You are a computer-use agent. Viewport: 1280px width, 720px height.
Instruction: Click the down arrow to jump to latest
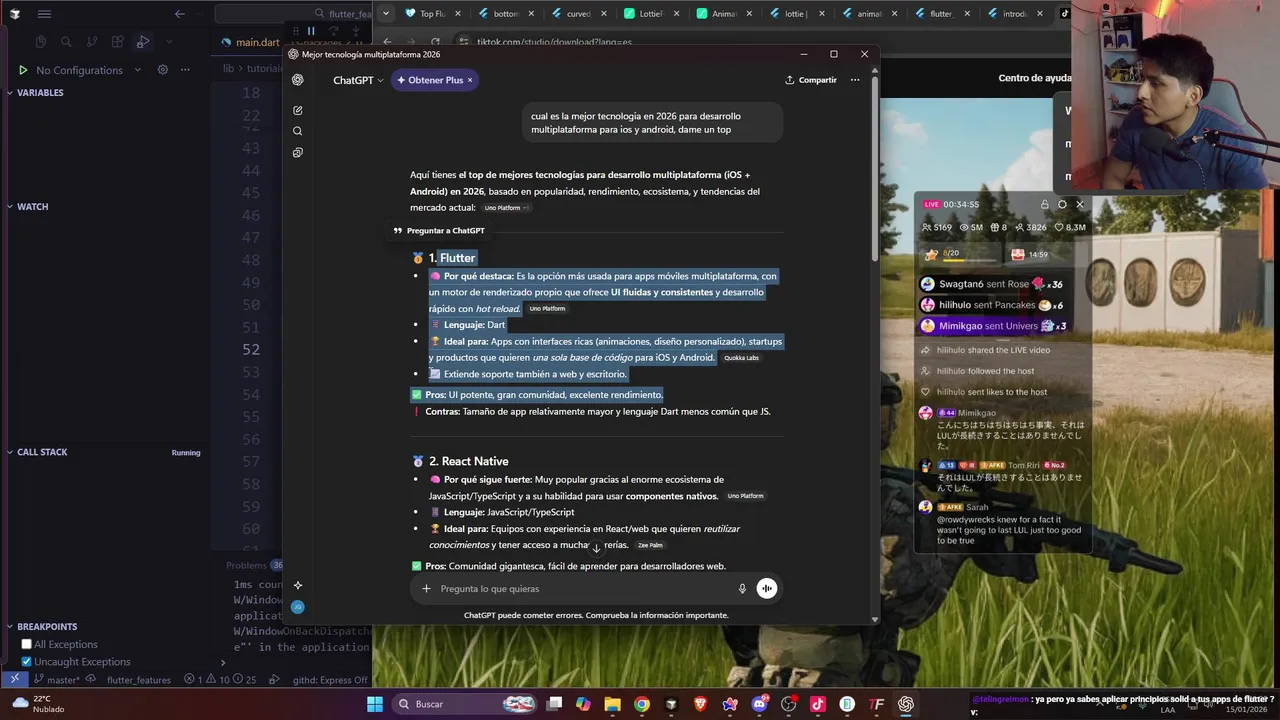point(596,548)
